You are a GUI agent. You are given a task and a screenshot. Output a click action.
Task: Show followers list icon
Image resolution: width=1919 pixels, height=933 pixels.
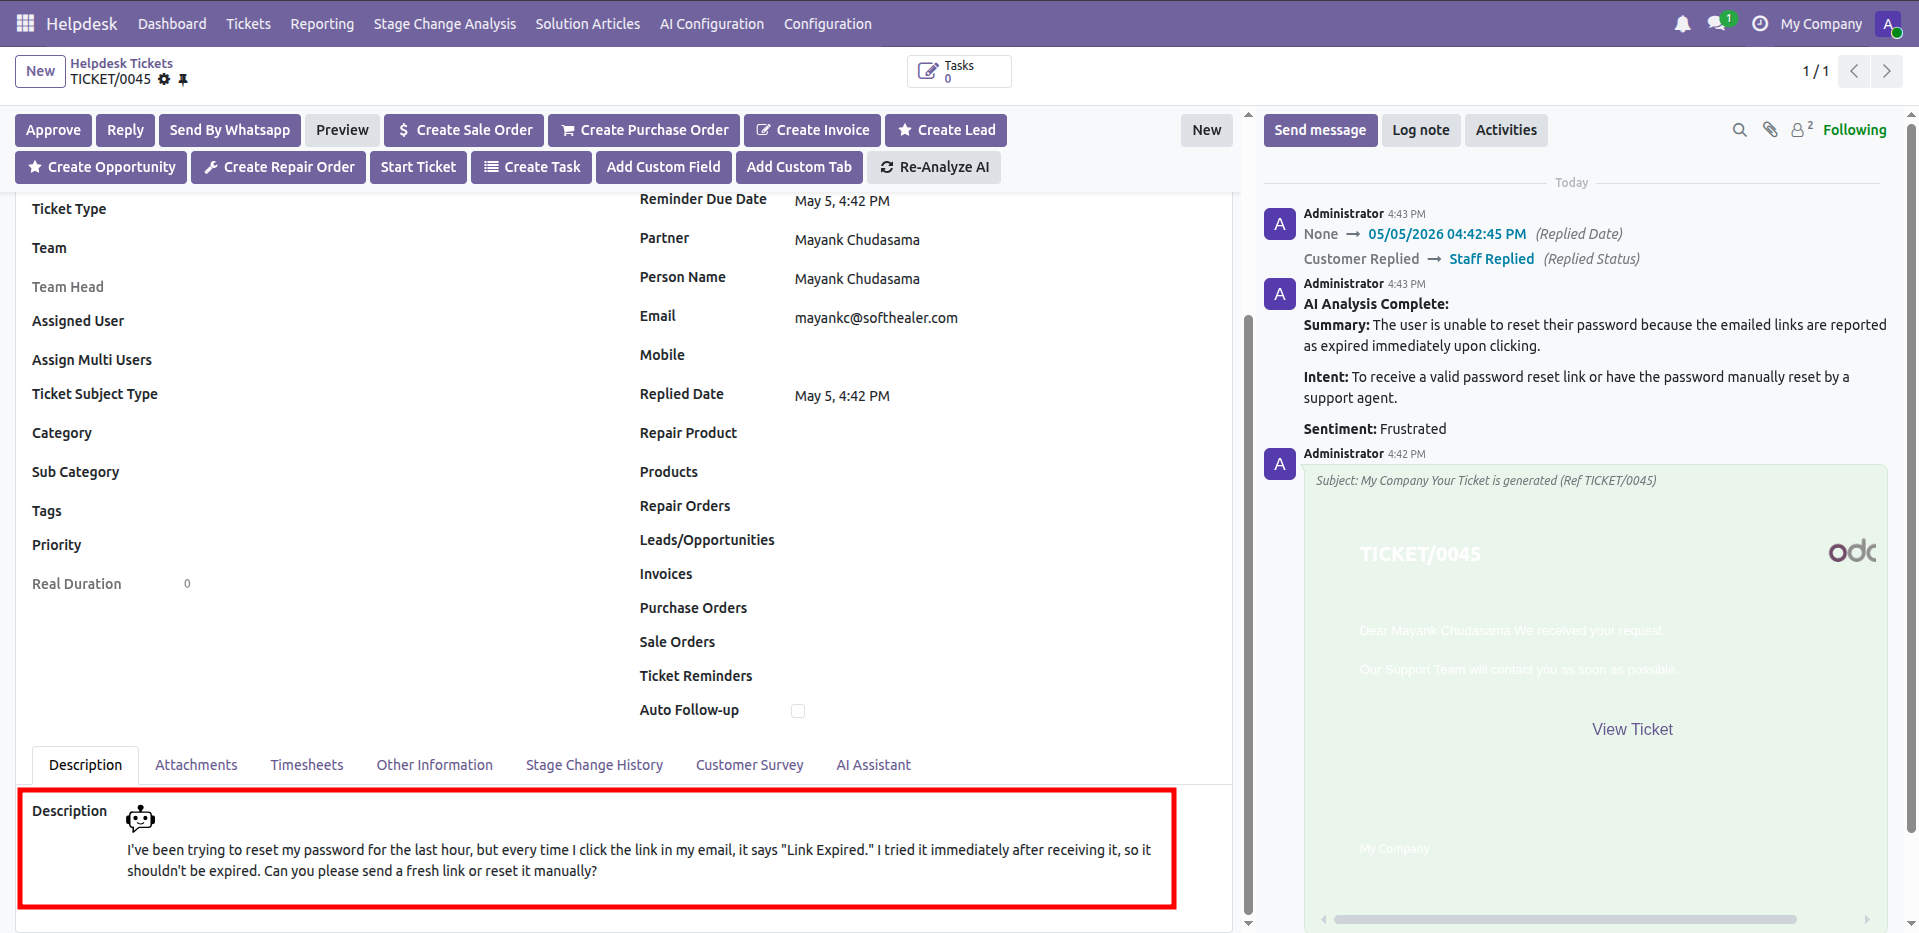point(1801,129)
